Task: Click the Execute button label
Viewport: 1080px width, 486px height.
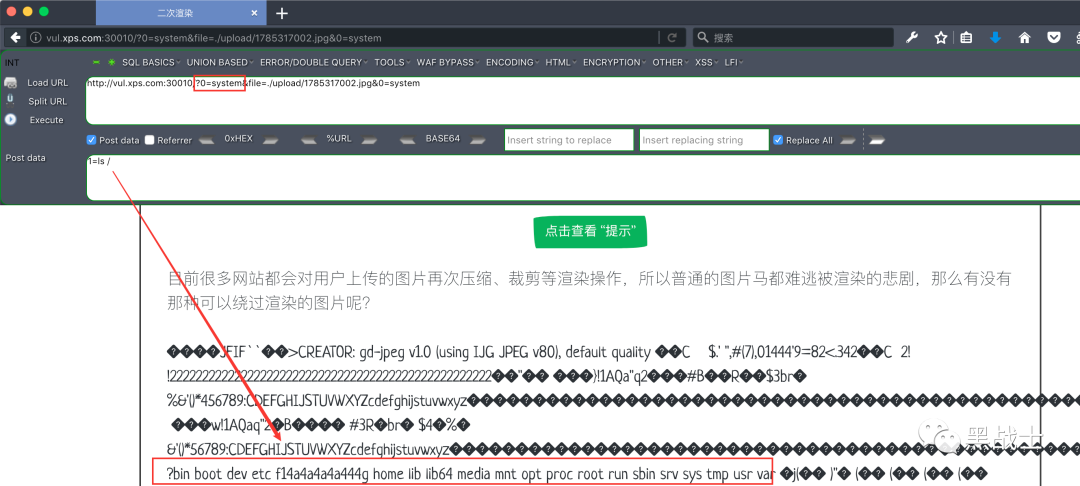Action: pyautogui.click(x=46, y=120)
